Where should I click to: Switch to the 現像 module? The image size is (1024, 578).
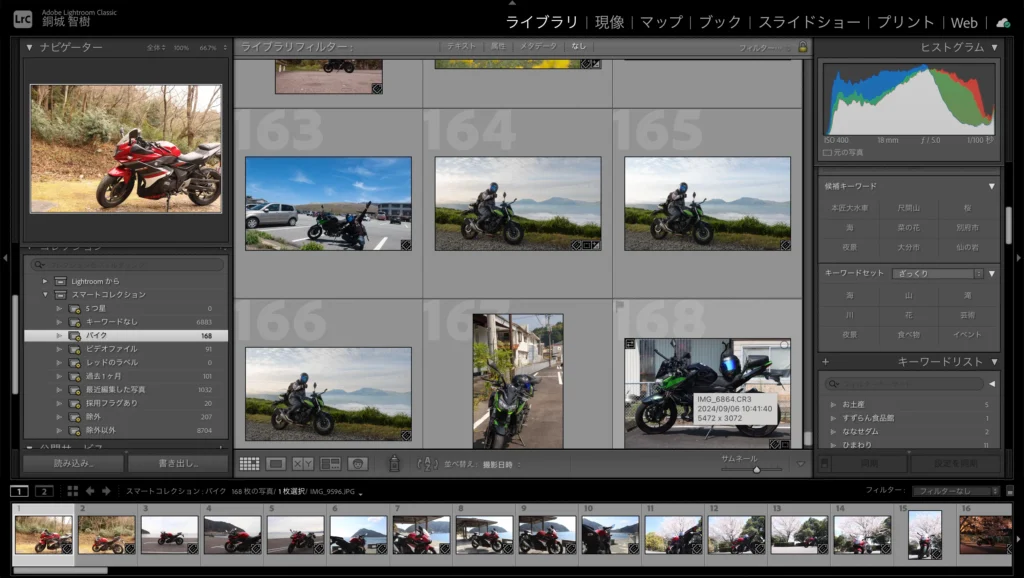coord(609,22)
